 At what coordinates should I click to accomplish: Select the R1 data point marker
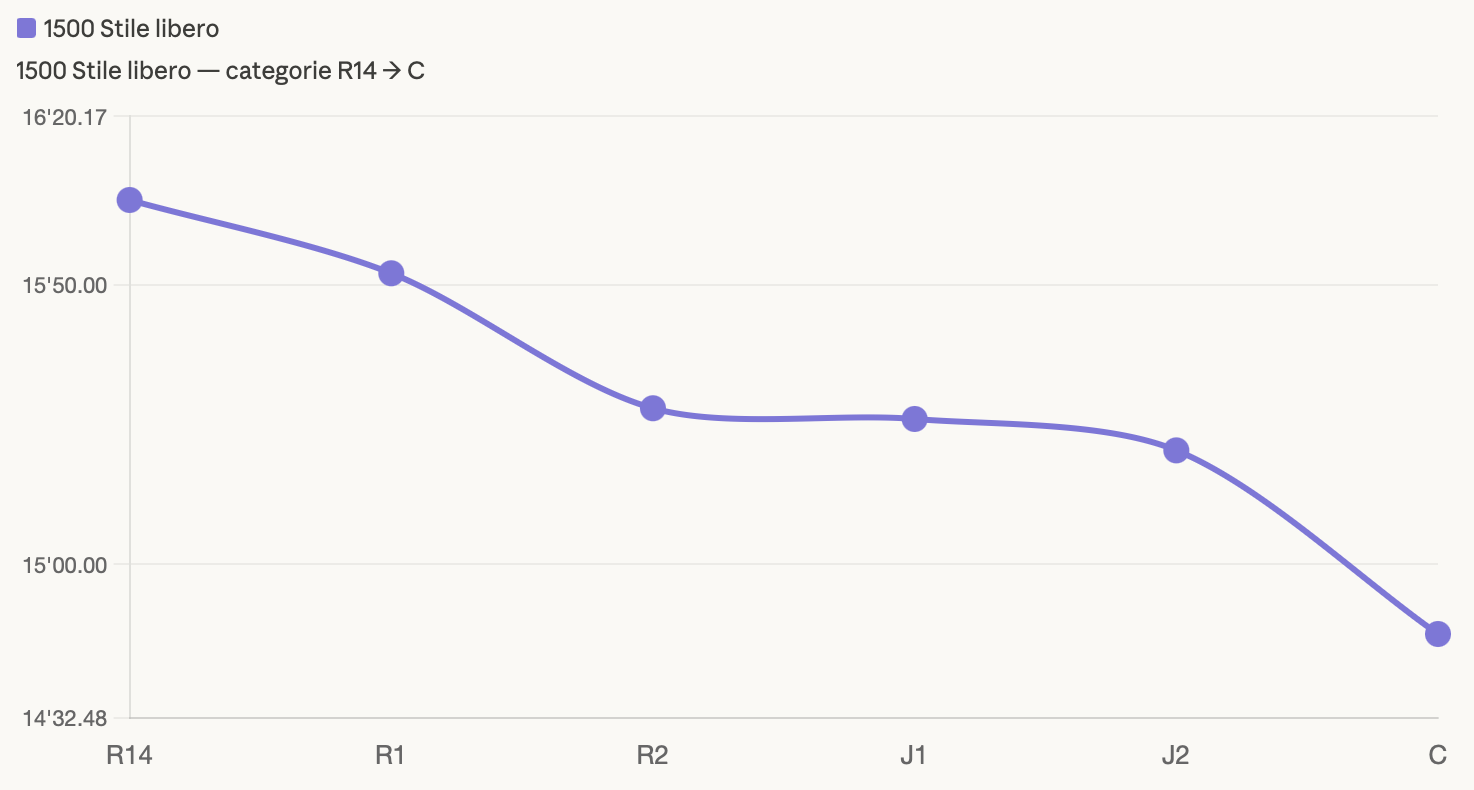[391, 273]
